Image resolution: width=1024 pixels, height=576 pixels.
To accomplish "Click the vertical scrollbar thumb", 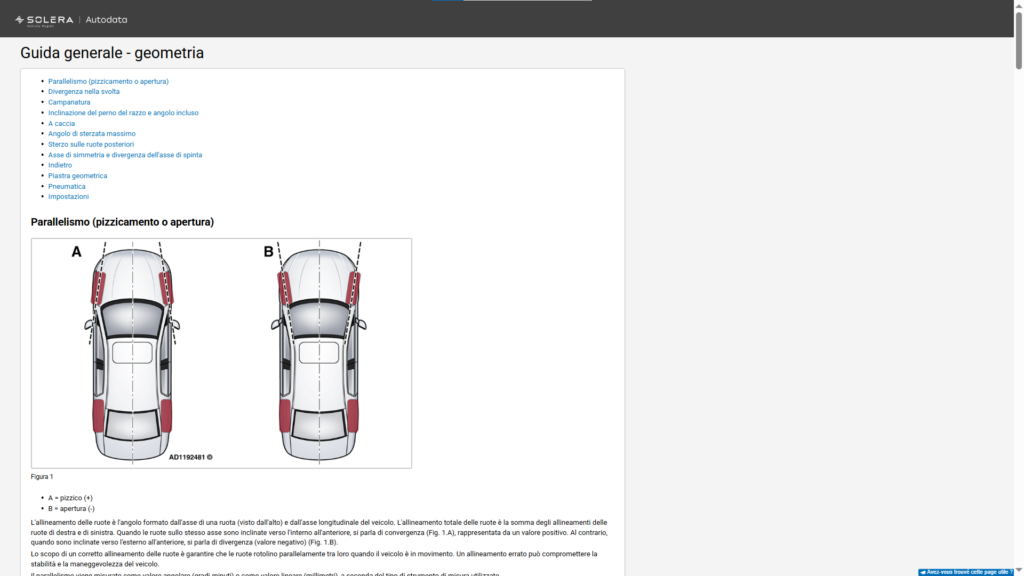I will [x=1019, y=39].
